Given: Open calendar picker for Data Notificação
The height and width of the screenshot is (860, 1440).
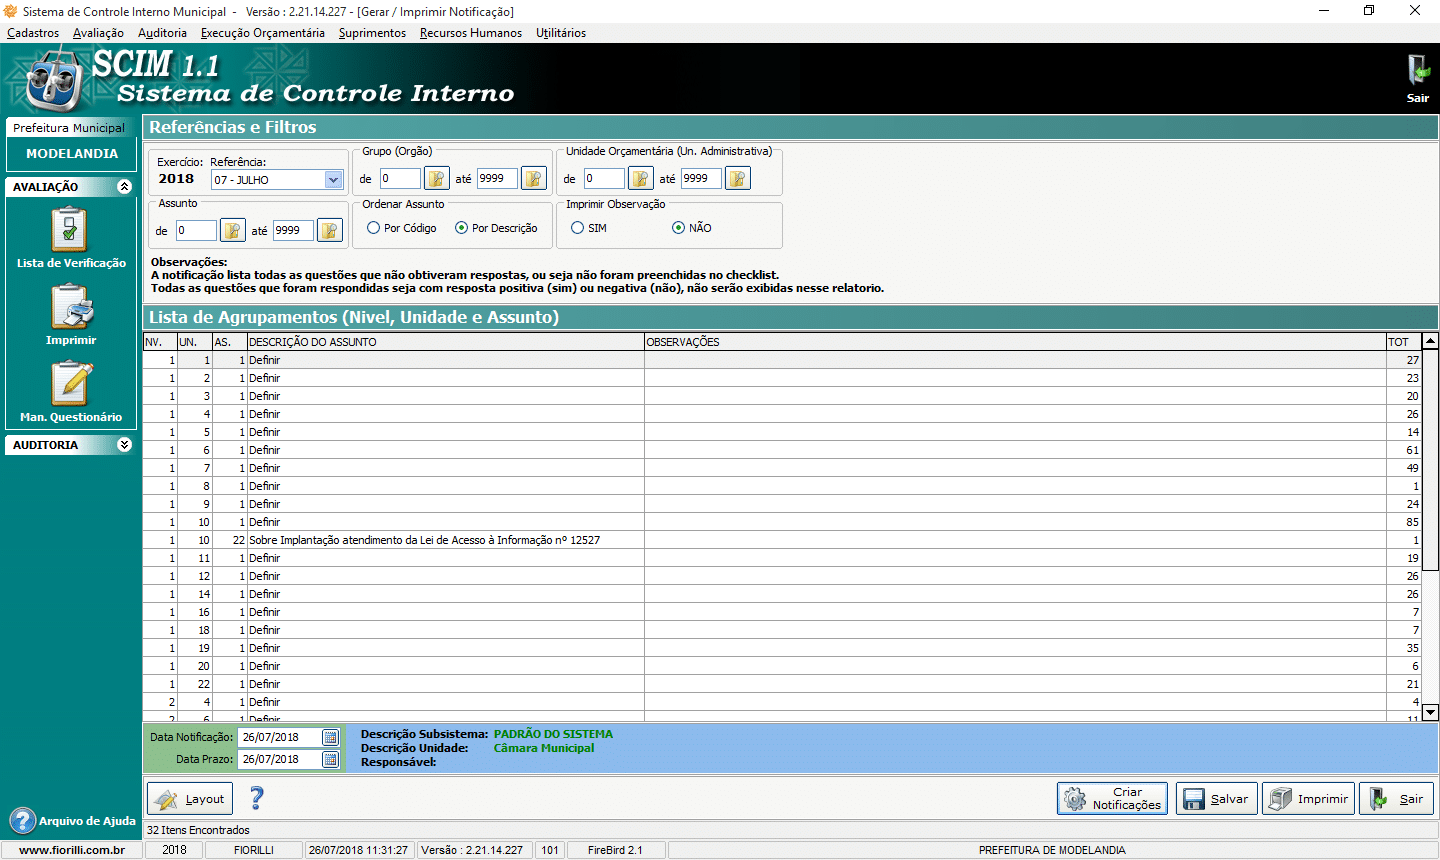Looking at the screenshot, I should point(330,737).
